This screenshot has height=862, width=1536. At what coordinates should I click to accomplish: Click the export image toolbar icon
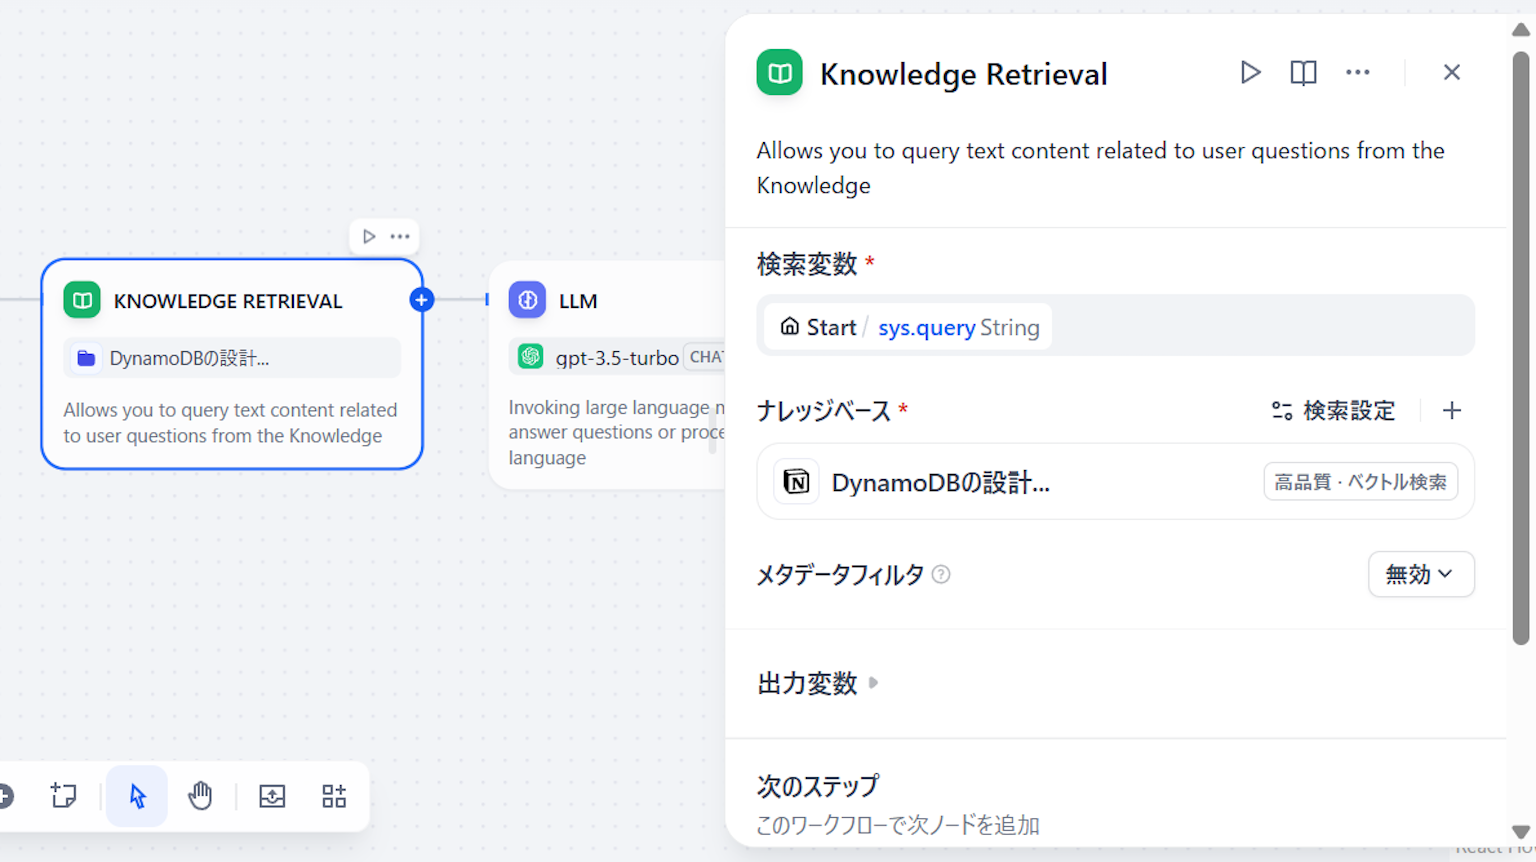point(272,796)
